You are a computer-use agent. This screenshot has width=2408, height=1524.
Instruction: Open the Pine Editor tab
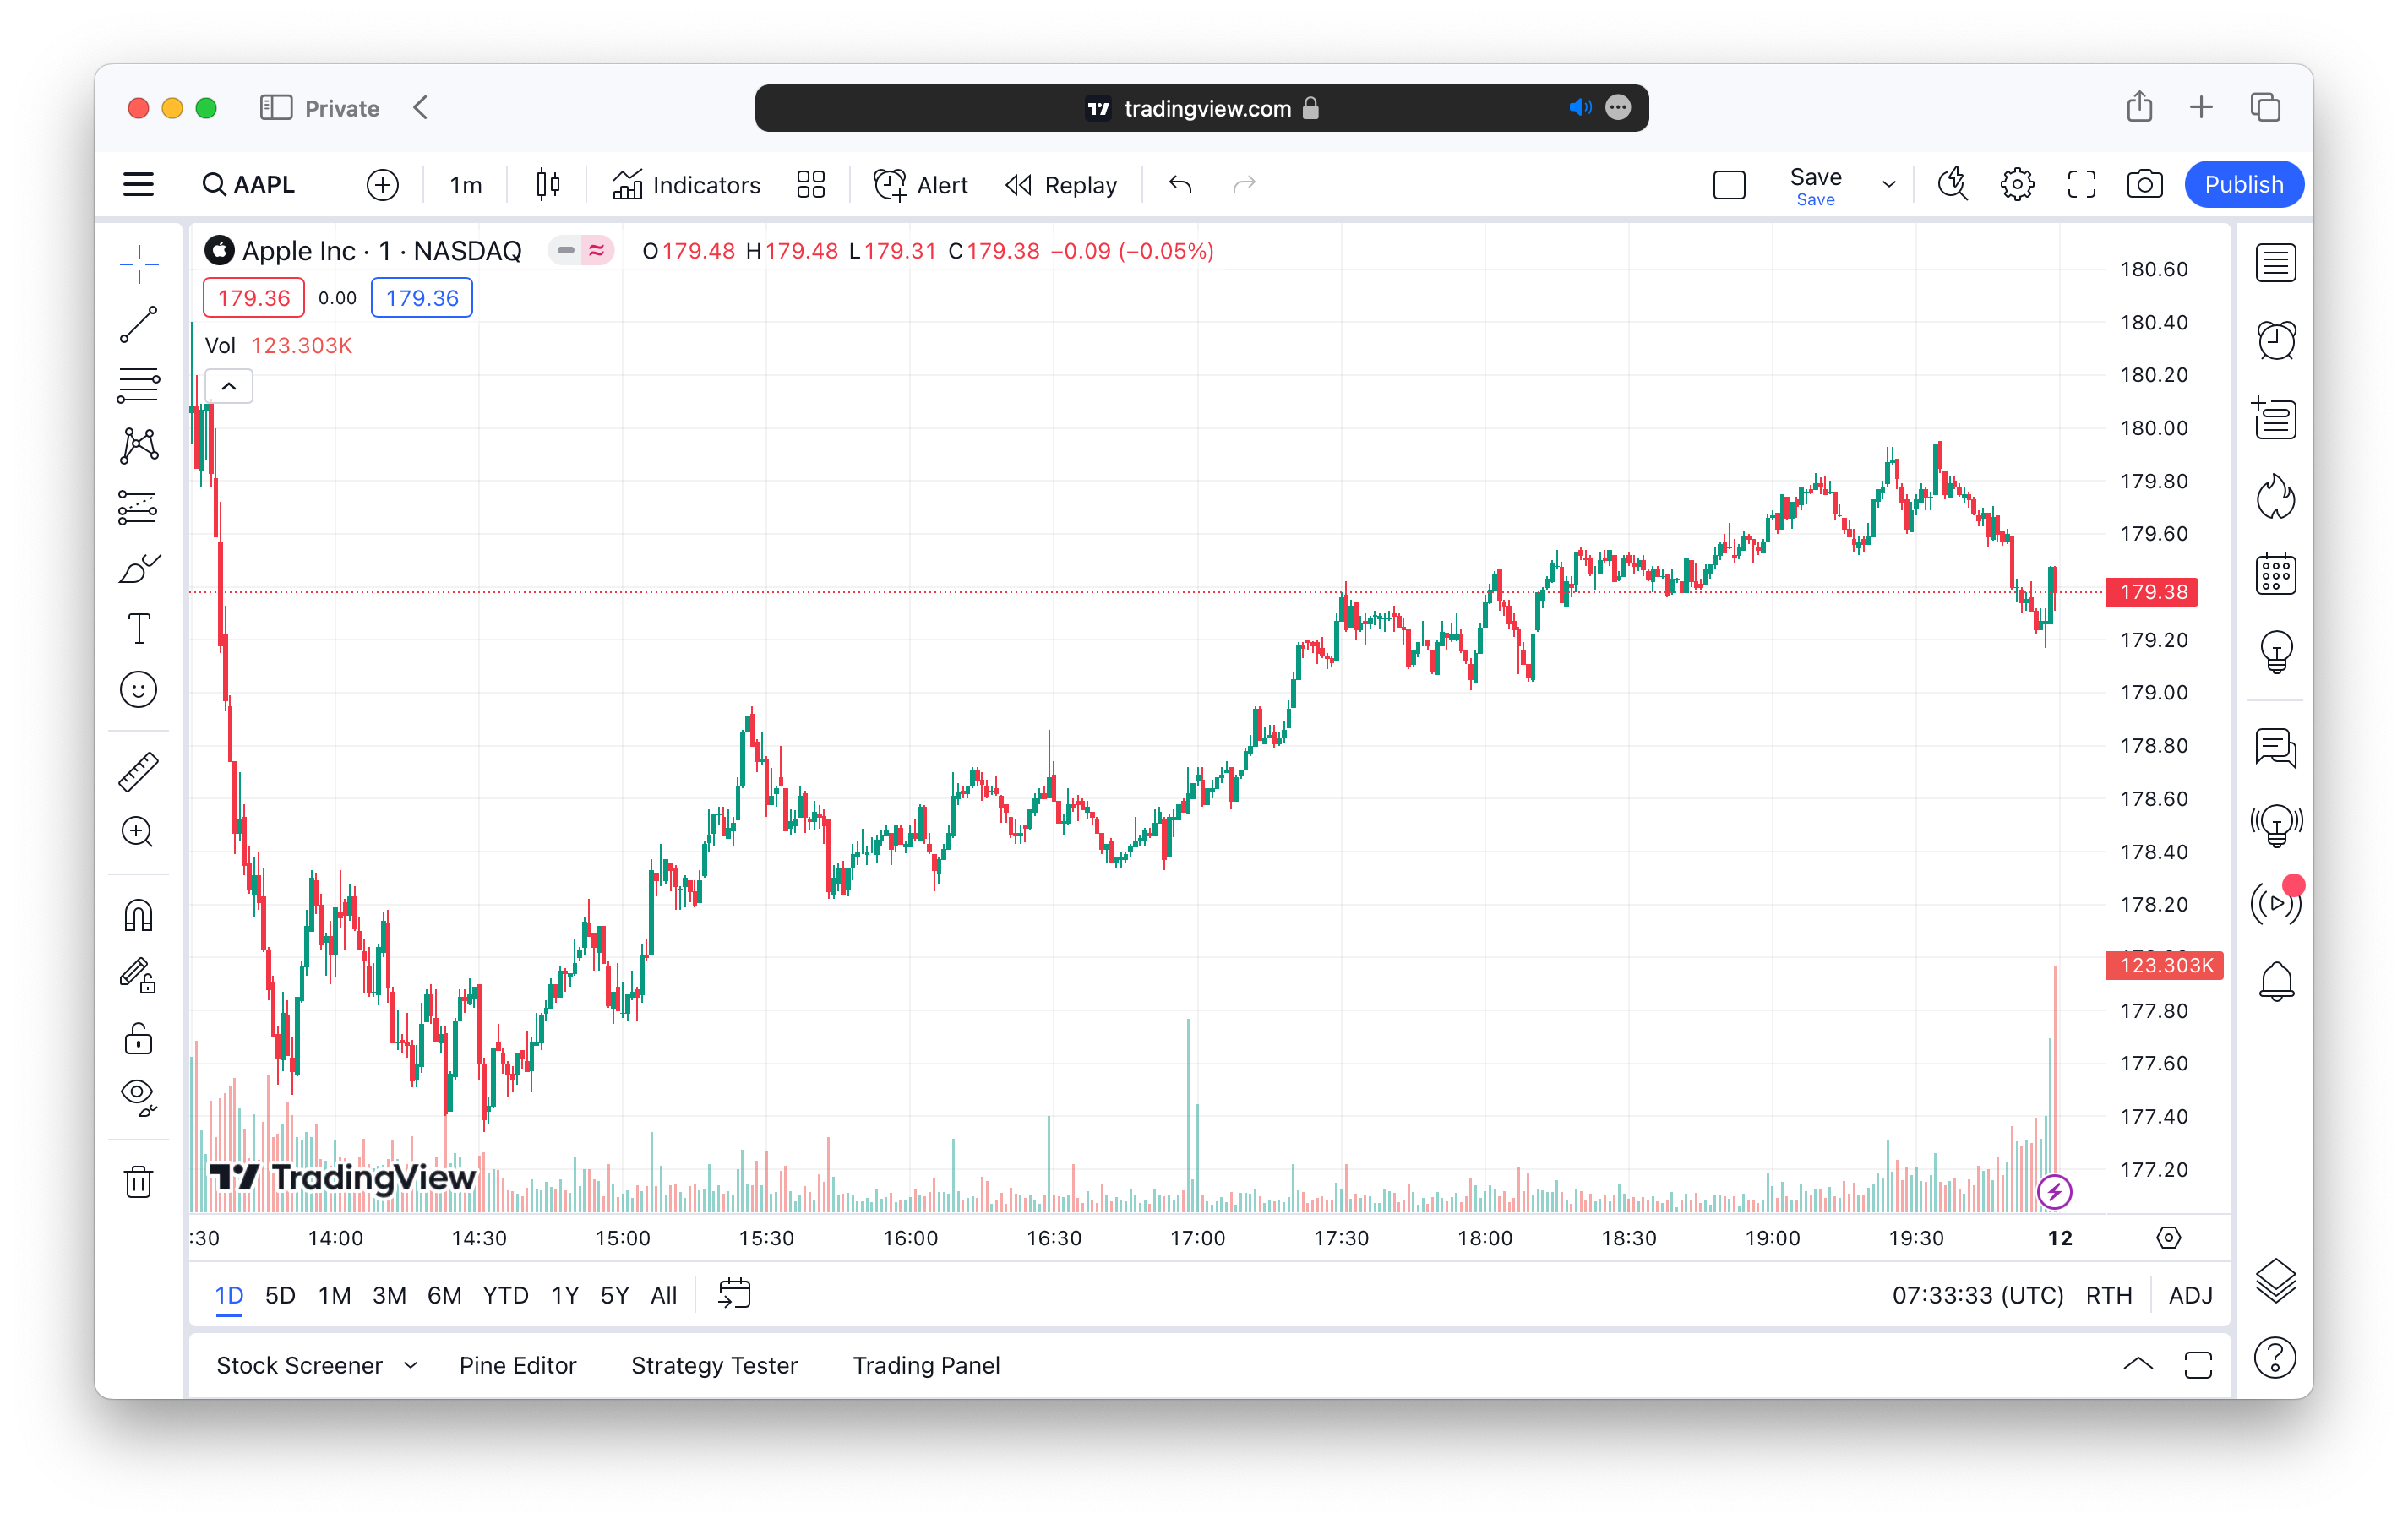point(517,1366)
